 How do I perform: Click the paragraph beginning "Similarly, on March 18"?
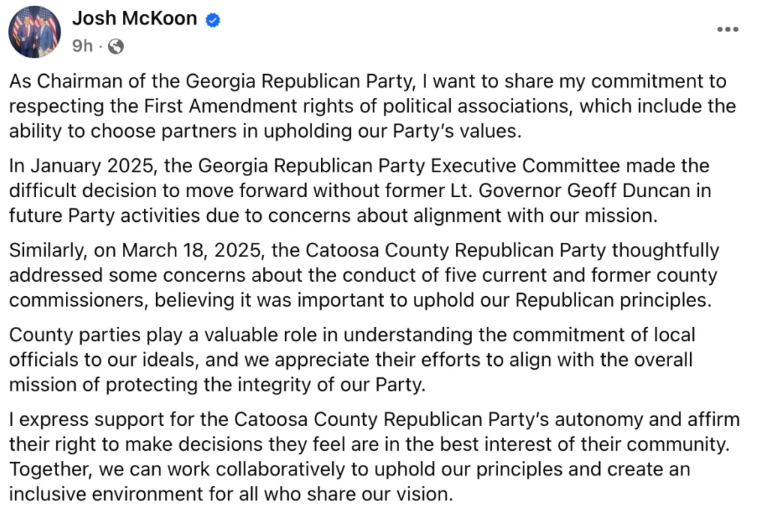[x=370, y=275]
